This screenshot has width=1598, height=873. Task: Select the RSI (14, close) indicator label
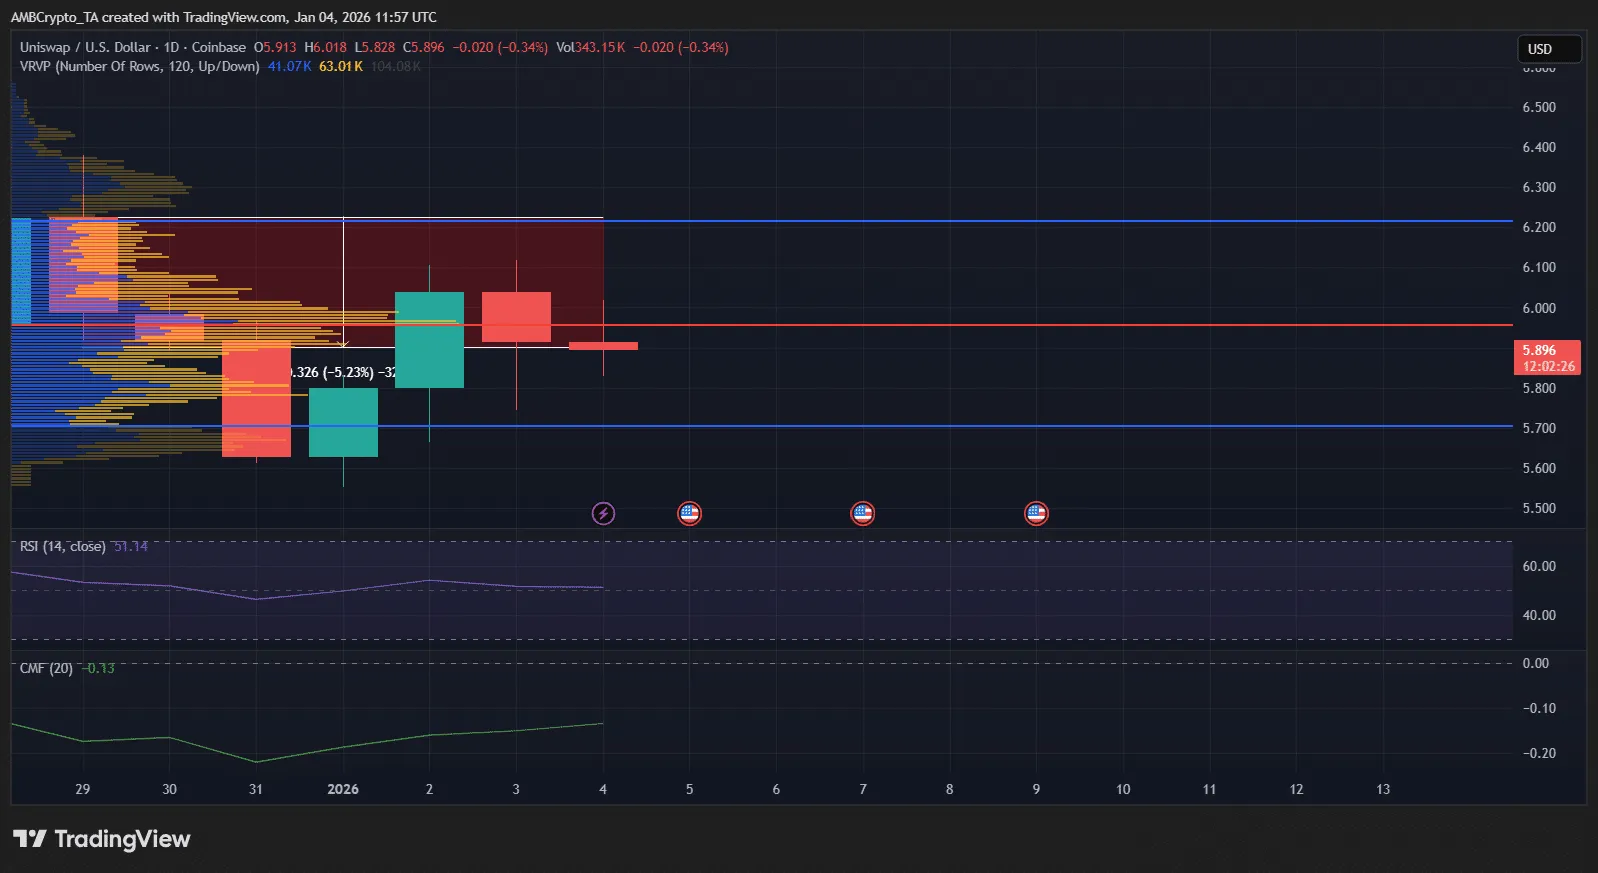[x=62, y=547]
